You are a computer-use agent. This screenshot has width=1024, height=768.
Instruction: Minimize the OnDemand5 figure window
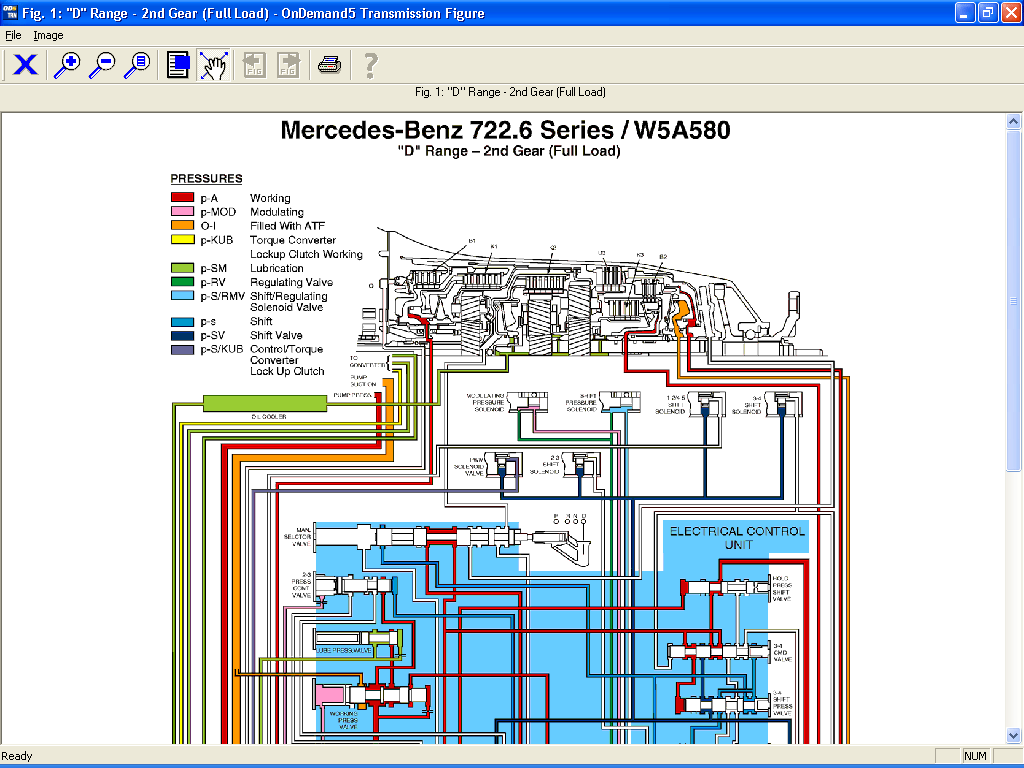click(965, 12)
